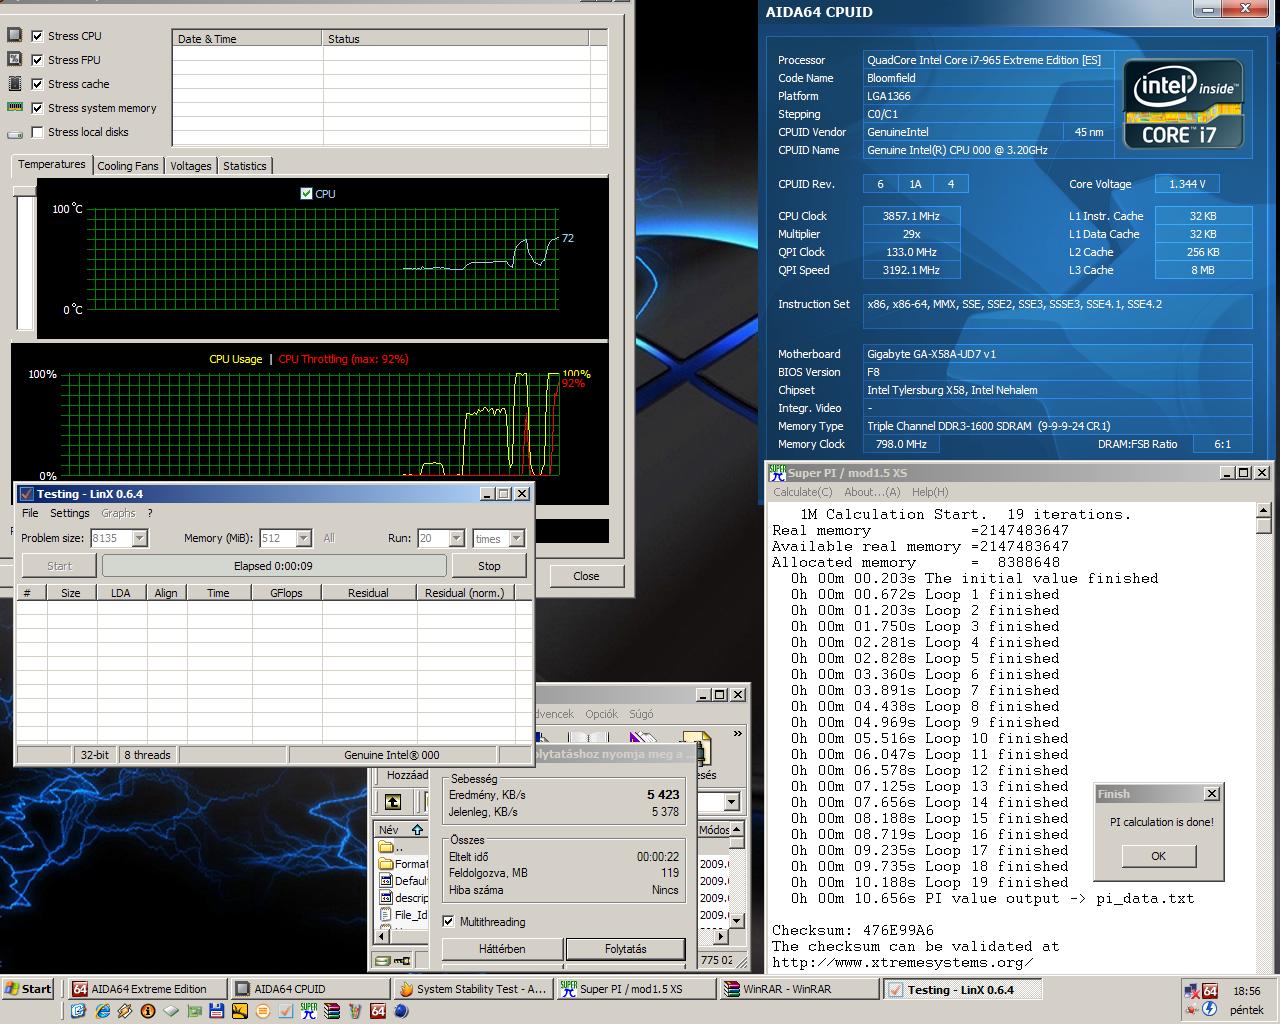Screen dimensions: 1280x1024
Task: Enable Stress local disks checkbox
Action: (37, 132)
